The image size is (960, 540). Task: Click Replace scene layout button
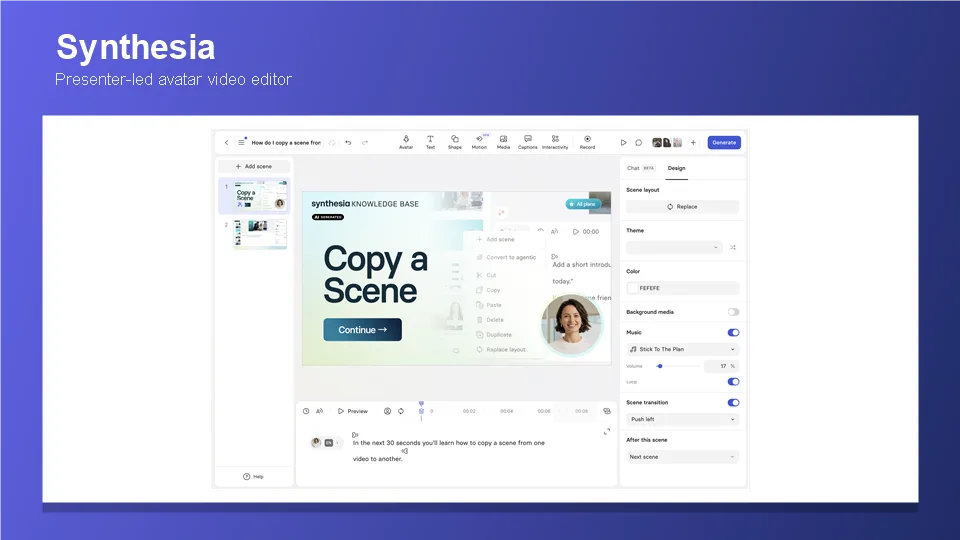[682, 207]
